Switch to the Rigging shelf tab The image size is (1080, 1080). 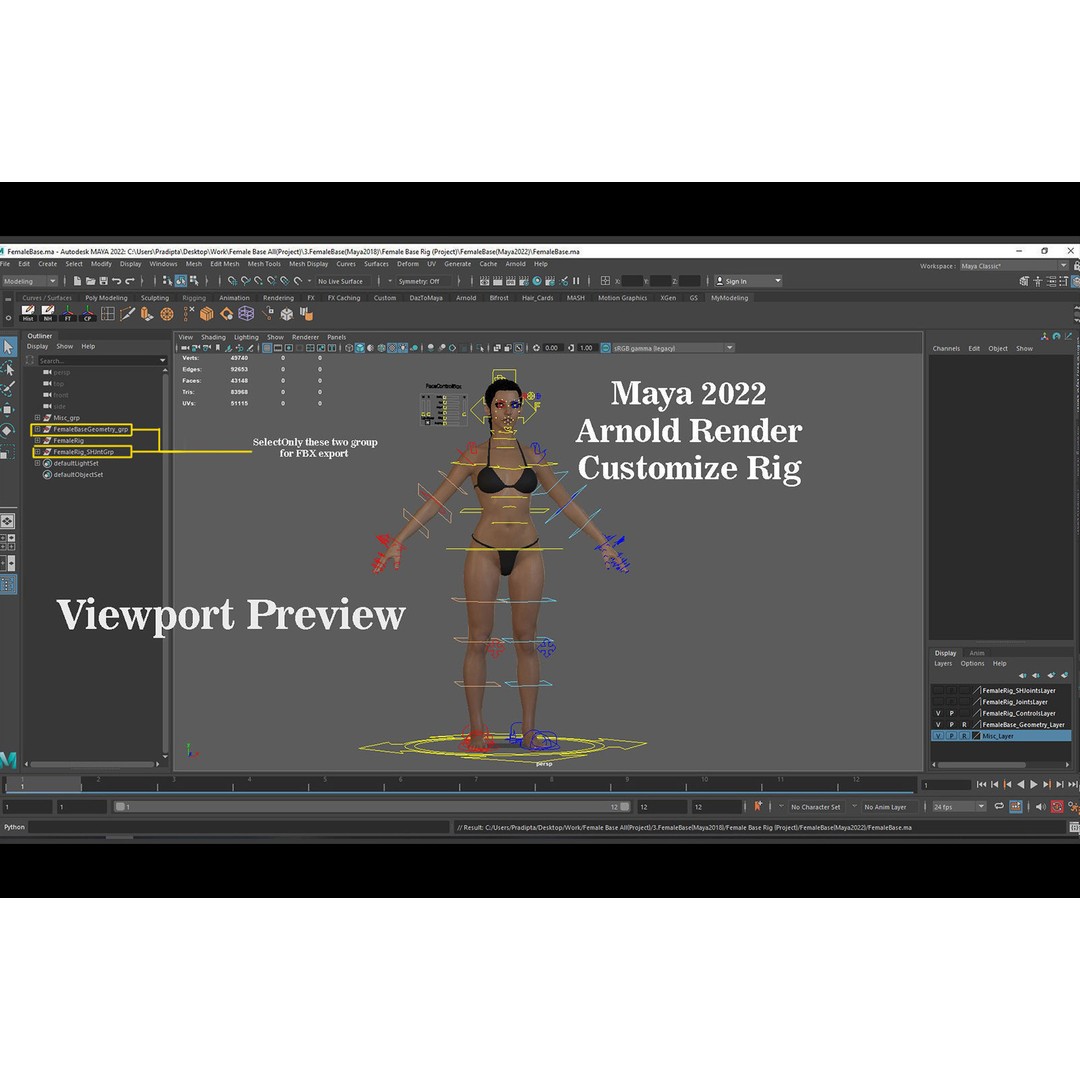[x=194, y=298]
